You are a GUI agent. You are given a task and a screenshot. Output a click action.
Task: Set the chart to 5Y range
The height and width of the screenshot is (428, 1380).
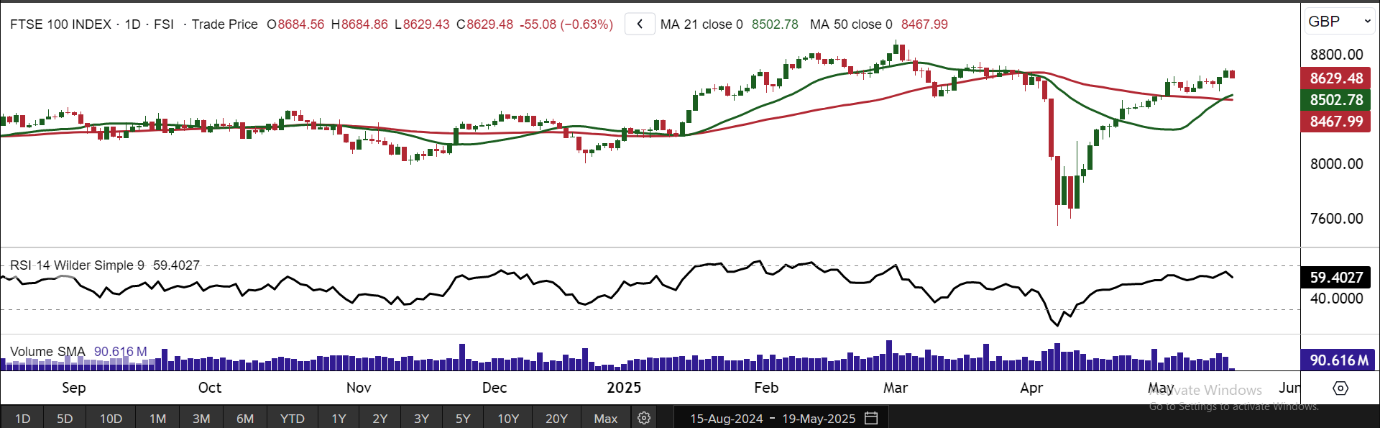[x=462, y=417]
